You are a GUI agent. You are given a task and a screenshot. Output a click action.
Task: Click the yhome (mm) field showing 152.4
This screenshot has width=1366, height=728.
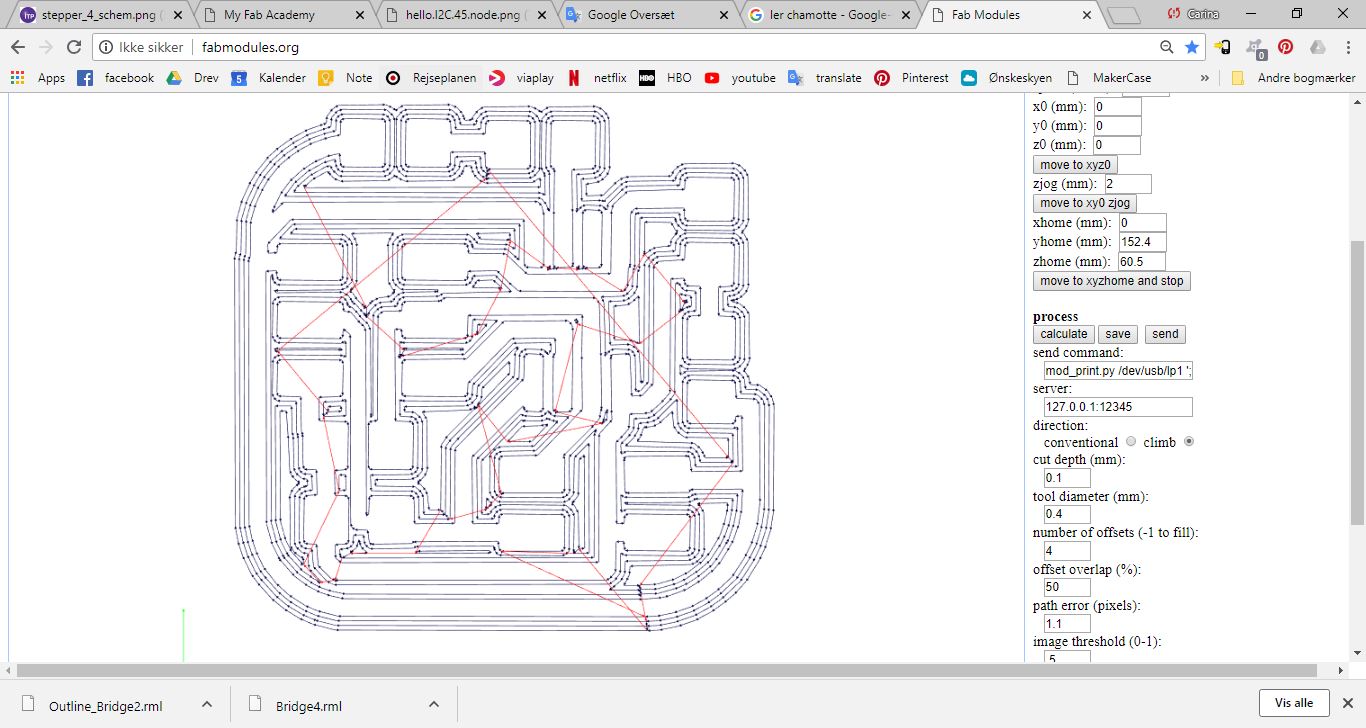(x=1142, y=242)
